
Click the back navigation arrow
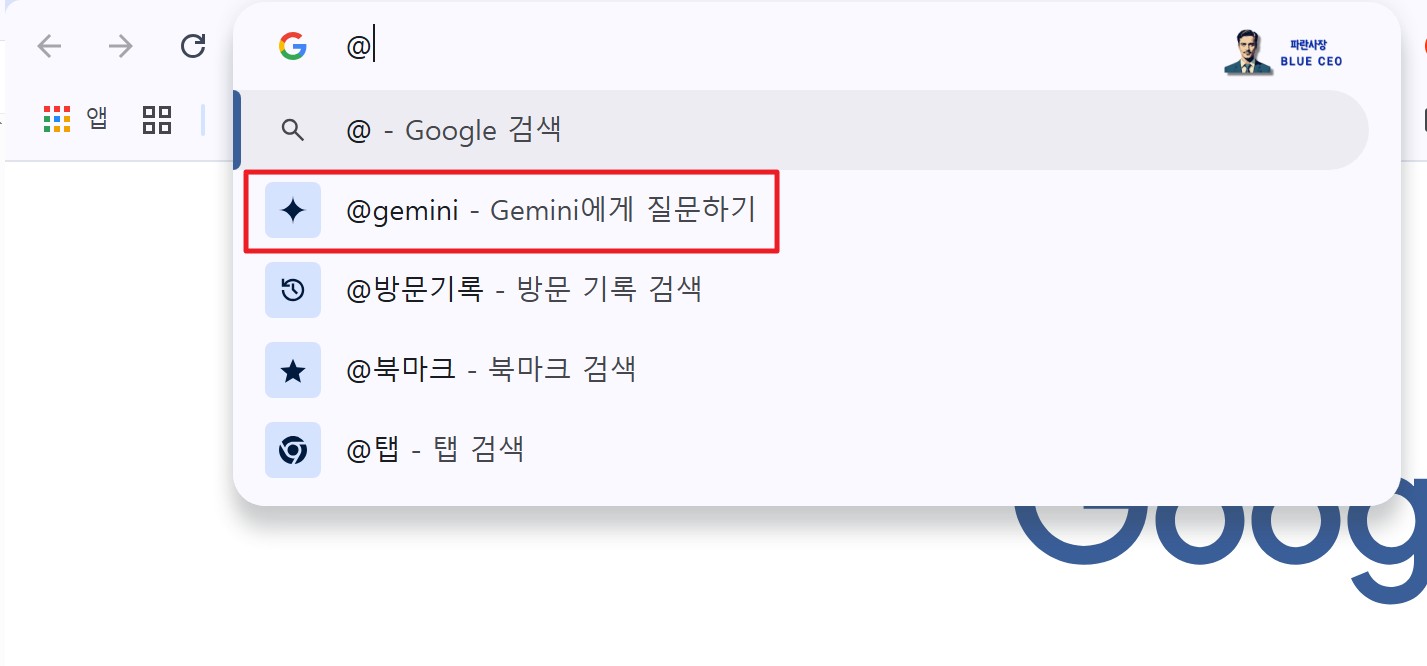coord(48,45)
